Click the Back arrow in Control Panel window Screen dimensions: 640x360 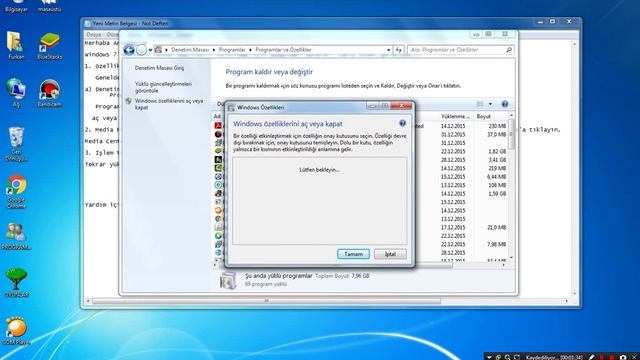(x=129, y=50)
